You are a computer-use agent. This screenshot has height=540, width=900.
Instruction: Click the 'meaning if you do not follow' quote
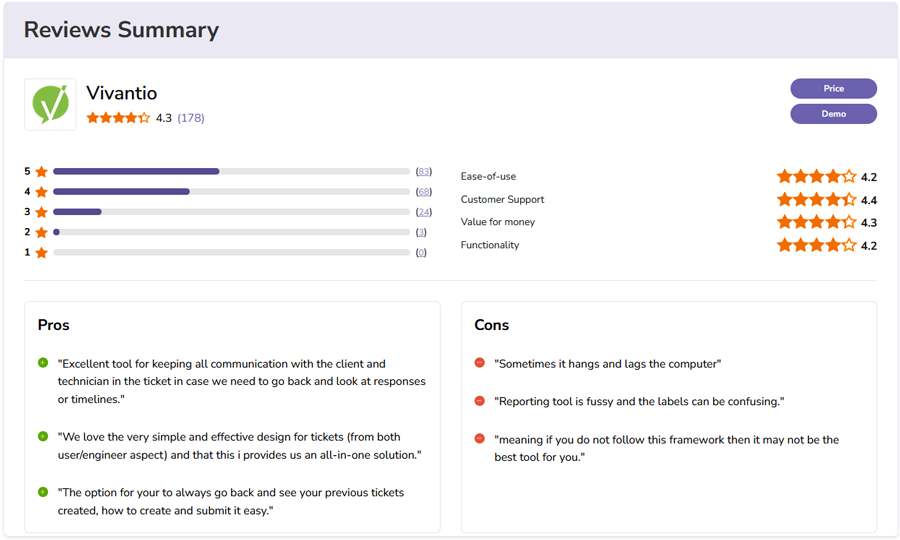(x=666, y=448)
